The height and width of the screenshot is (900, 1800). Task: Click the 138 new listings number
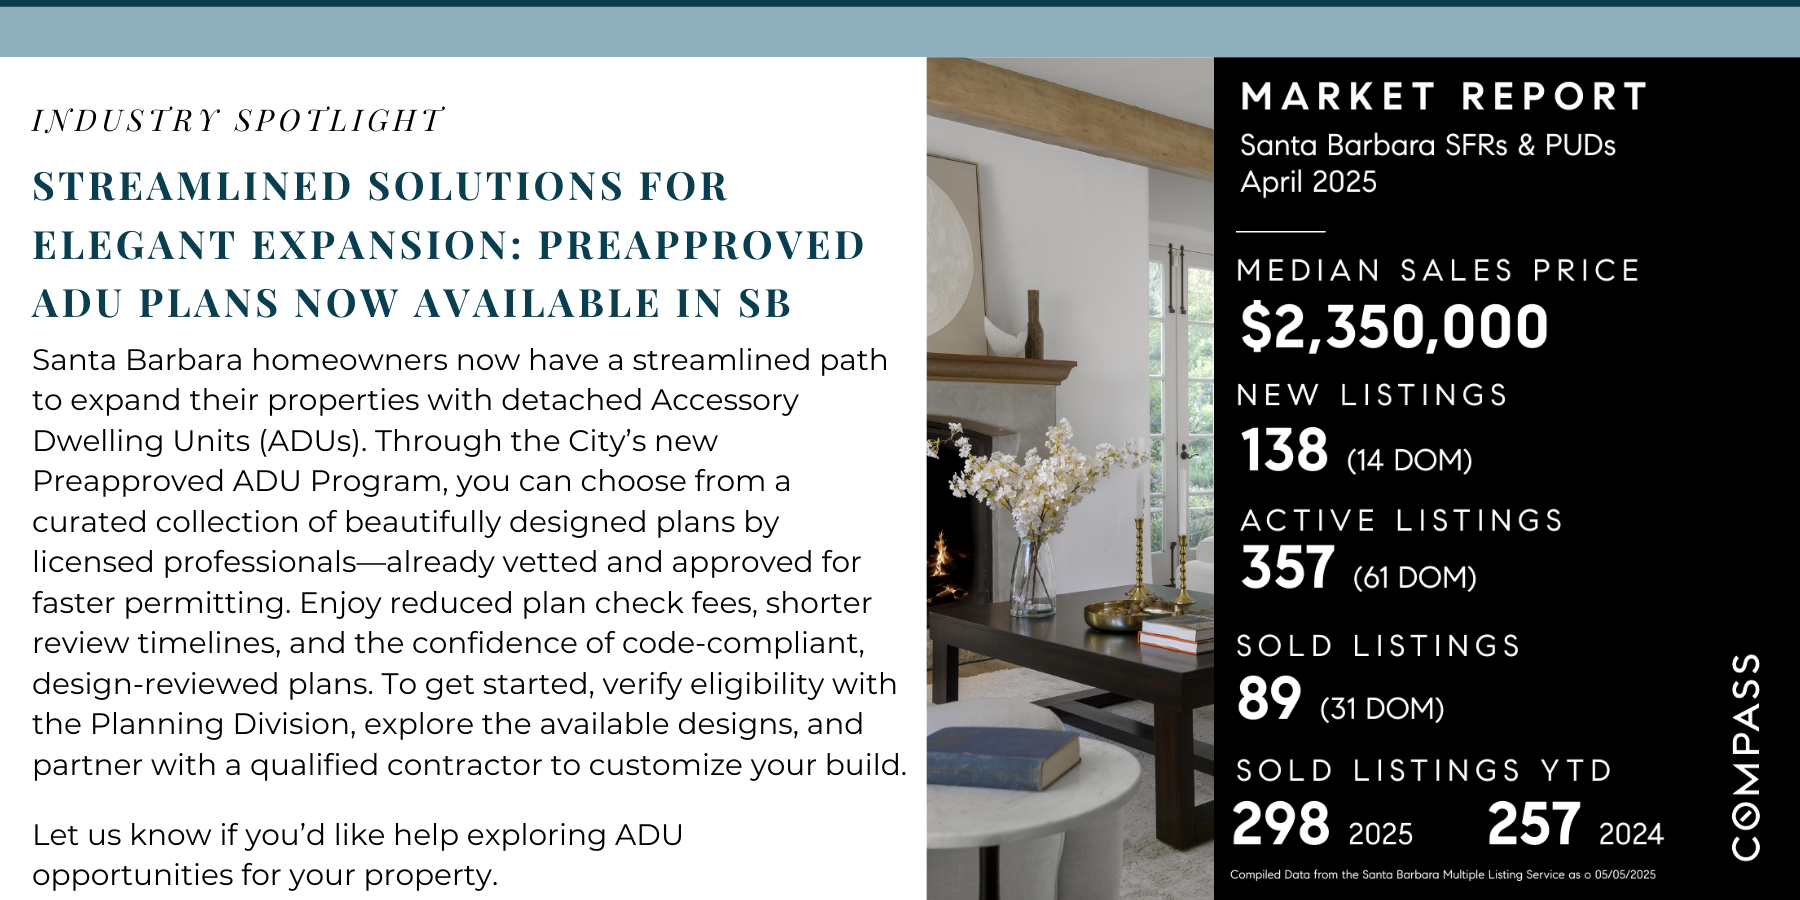[x=1284, y=451]
